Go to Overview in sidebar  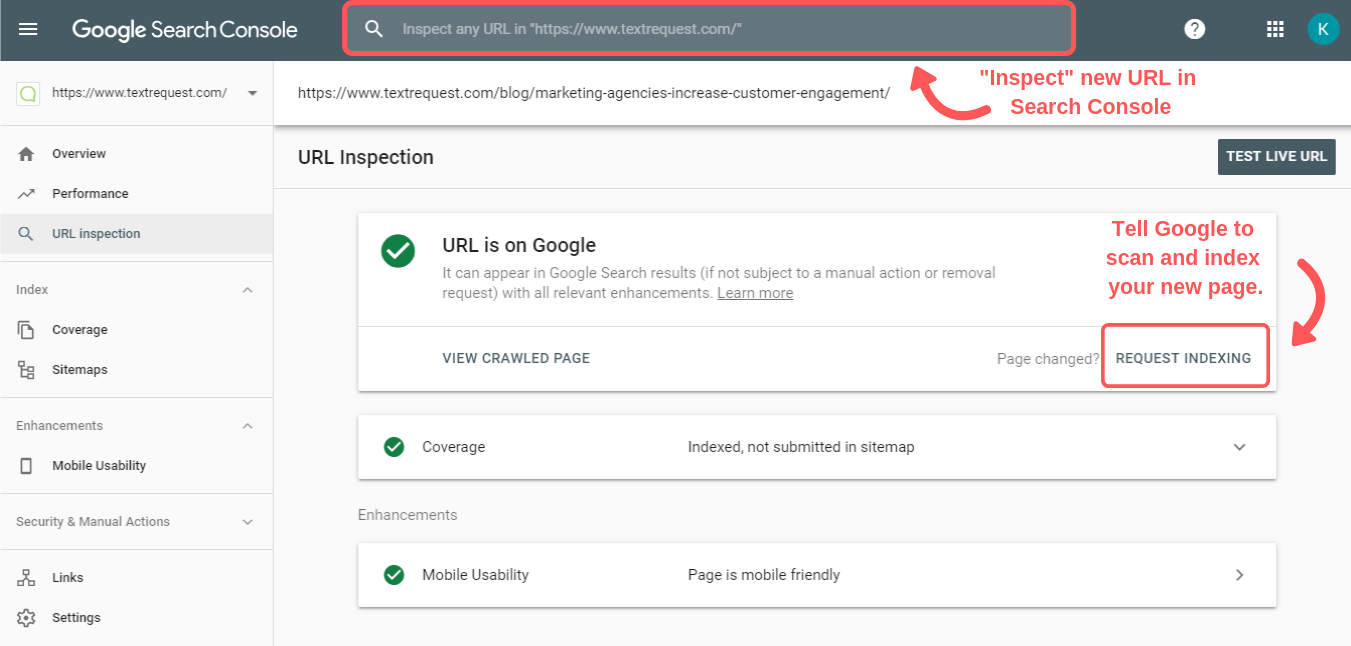tap(79, 154)
